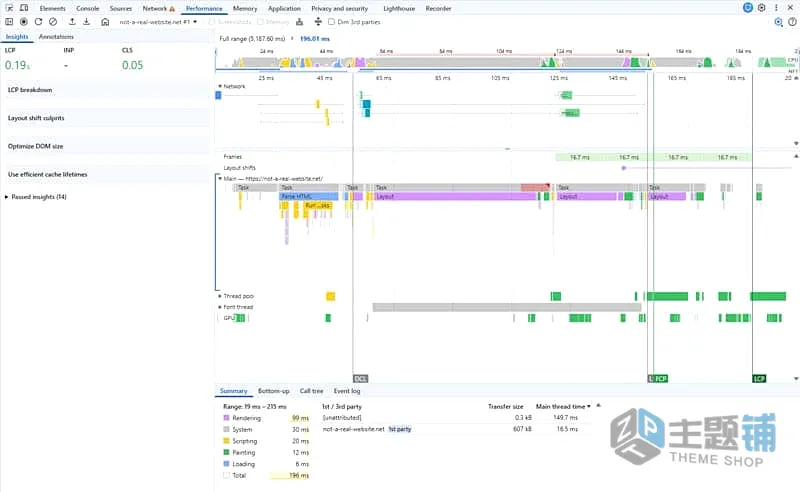Viewport: 800px width, 492px height.
Task: Click the LCP 0.19s metric
Action: pos(17,65)
